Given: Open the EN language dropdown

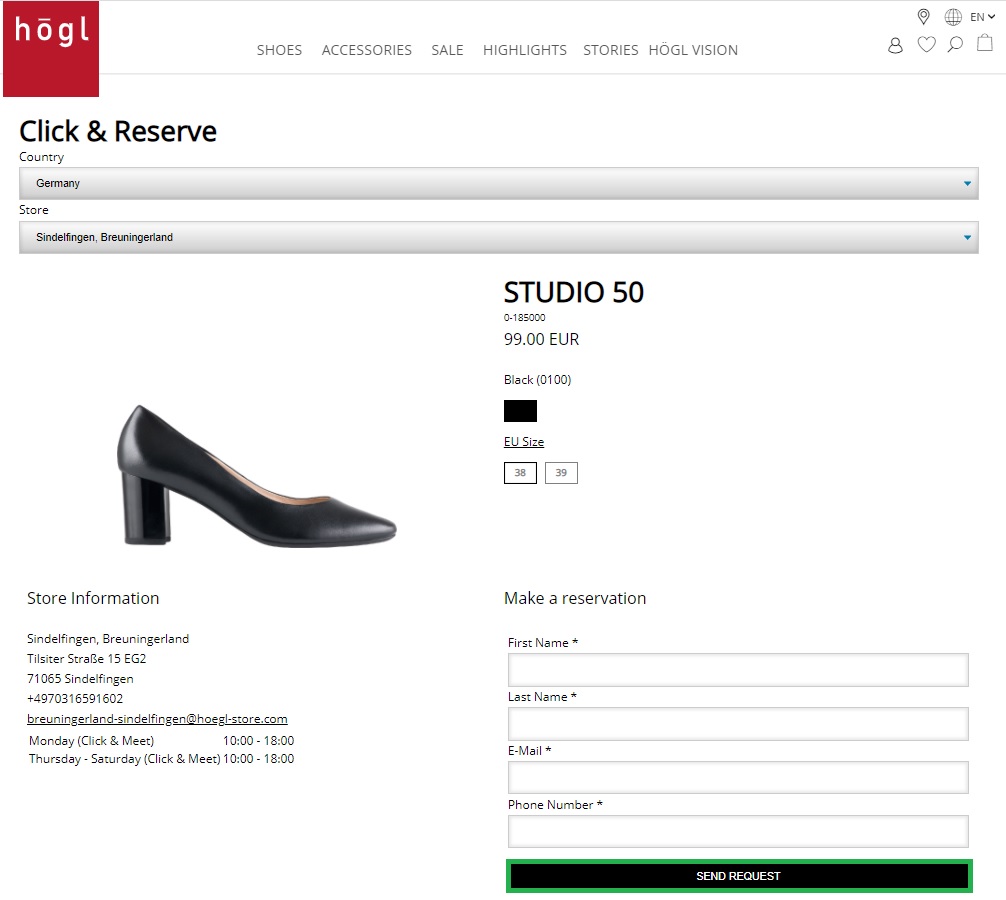Looking at the screenshot, I should pyautogui.click(x=982, y=17).
